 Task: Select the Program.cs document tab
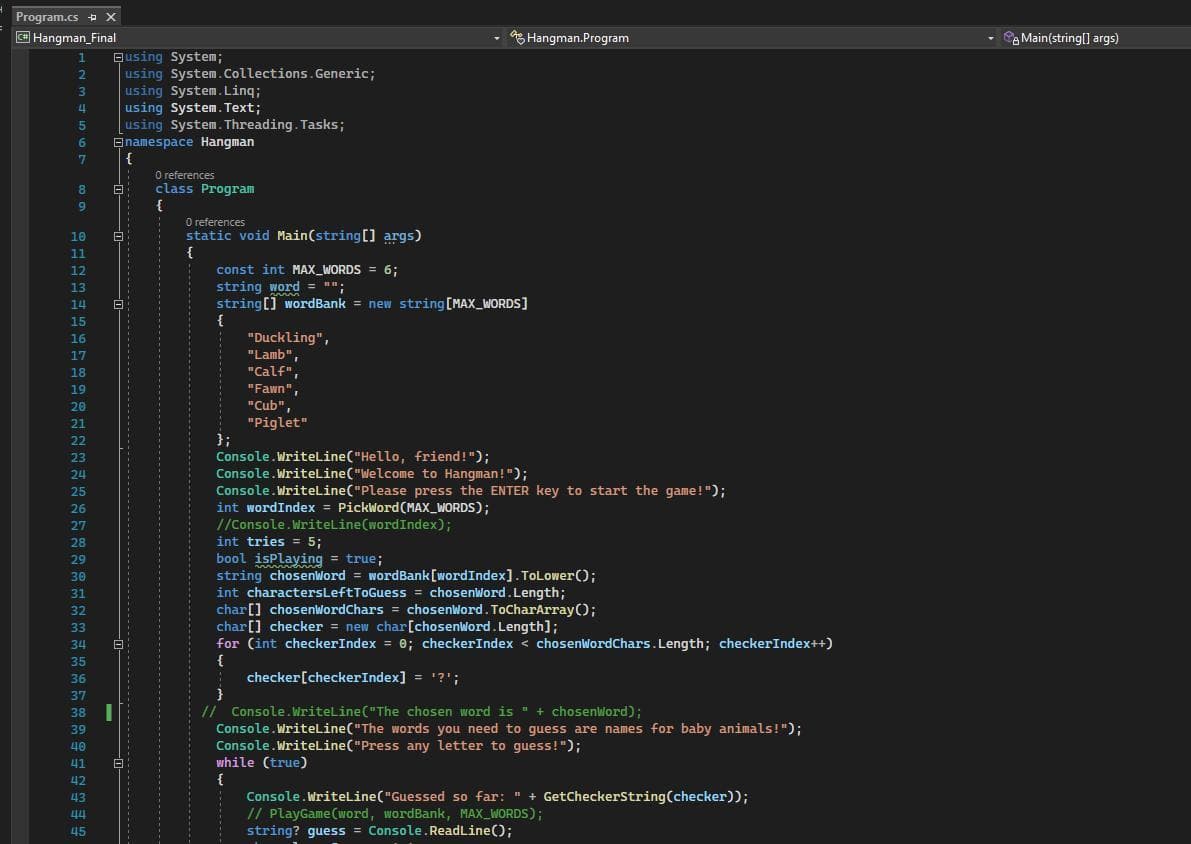[47, 17]
